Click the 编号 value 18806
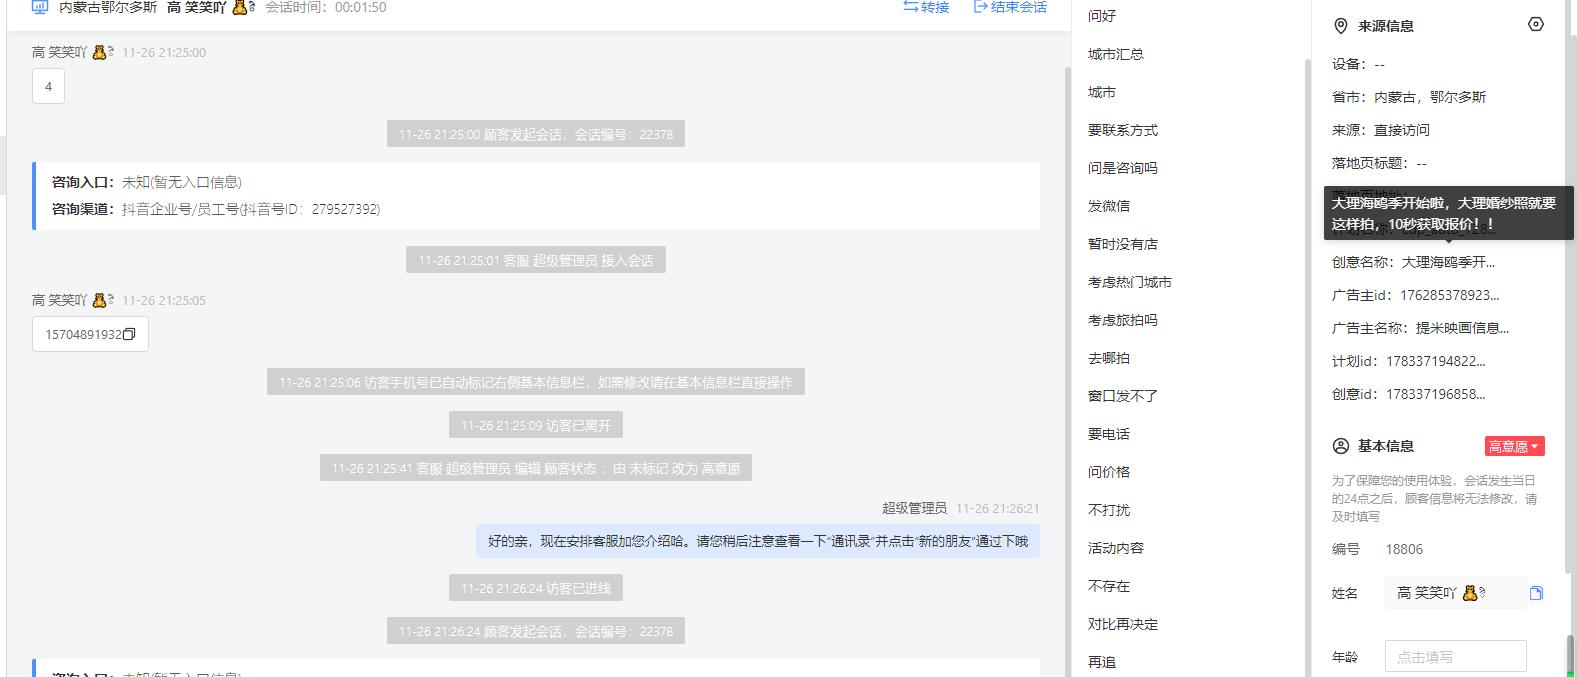 click(1404, 549)
